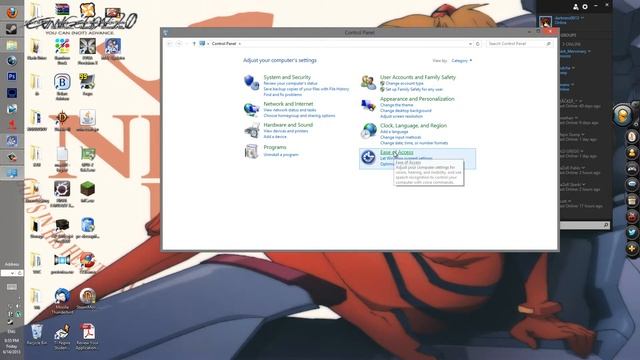Click the Control Panel address bar path
Image resolution: width=640 pixels, height=360 pixels.
(x=224, y=44)
